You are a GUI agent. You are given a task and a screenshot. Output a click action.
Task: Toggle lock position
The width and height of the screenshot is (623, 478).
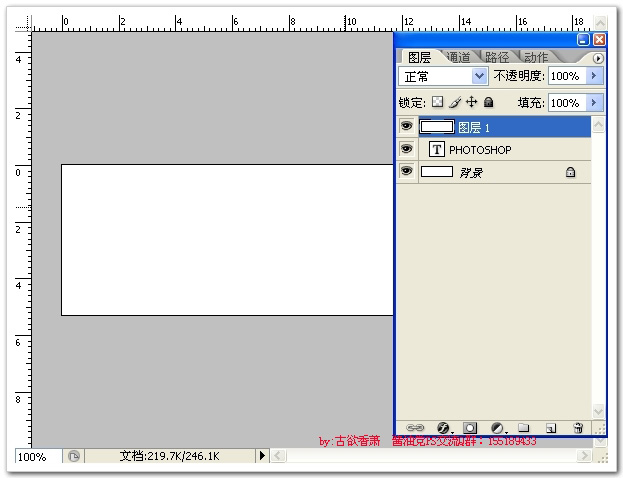point(472,102)
